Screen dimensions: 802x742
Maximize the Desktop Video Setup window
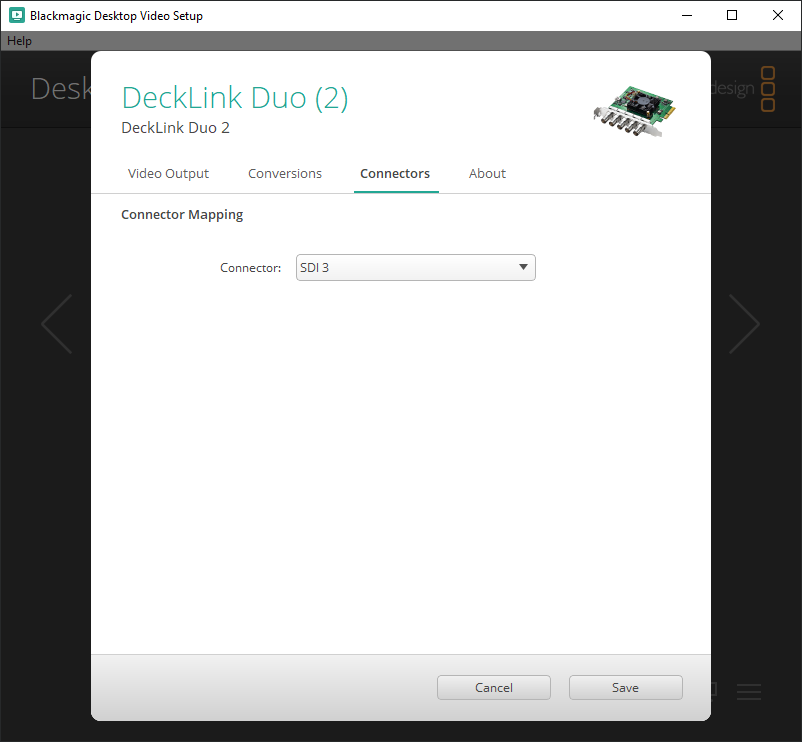click(732, 15)
